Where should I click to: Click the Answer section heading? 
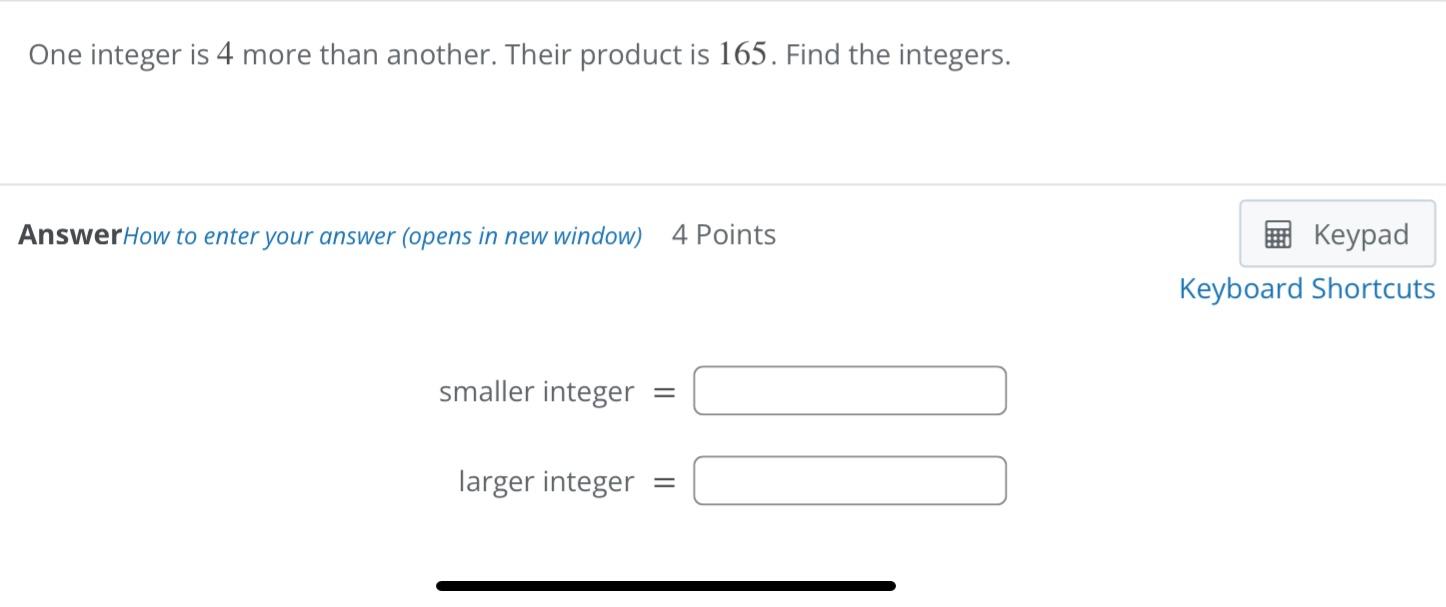67,234
